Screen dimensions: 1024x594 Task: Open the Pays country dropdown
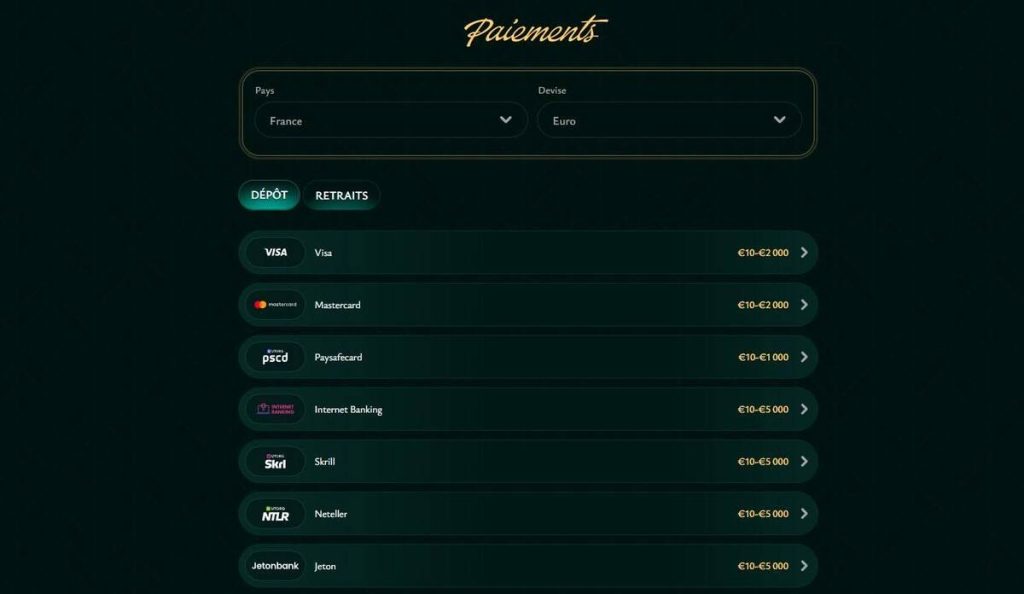pyautogui.click(x=390, y=120)
